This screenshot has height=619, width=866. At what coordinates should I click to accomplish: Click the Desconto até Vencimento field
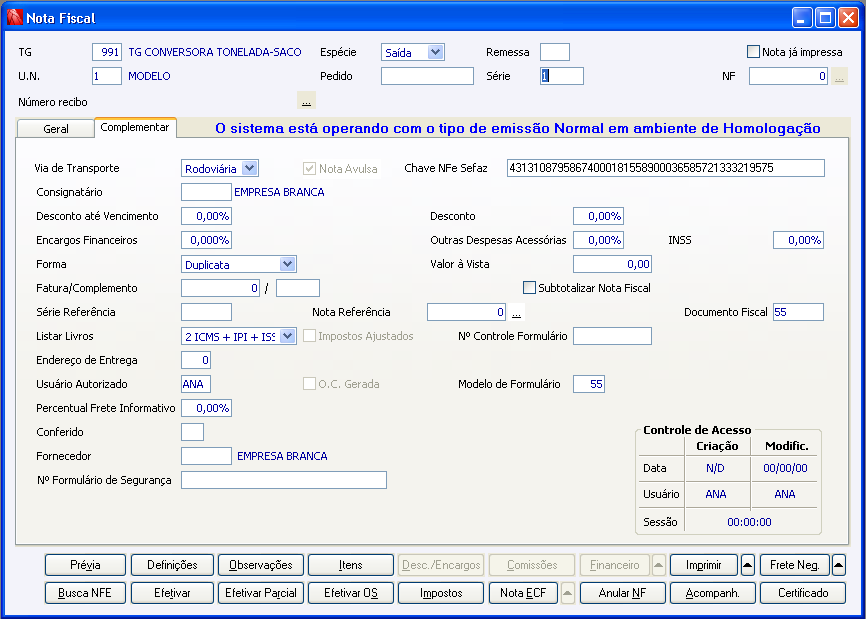pos(206,216)
